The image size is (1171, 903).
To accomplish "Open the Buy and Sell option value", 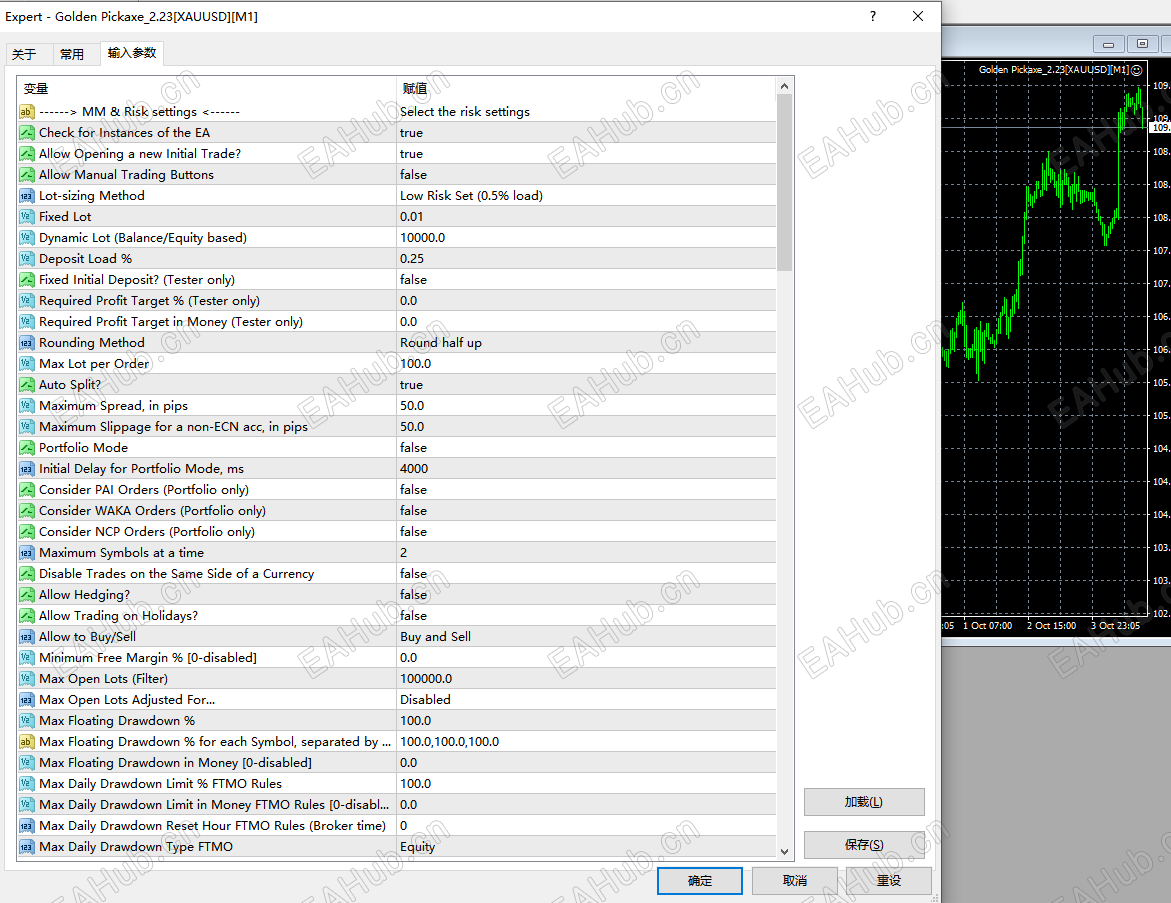I will tap(586, 637).
